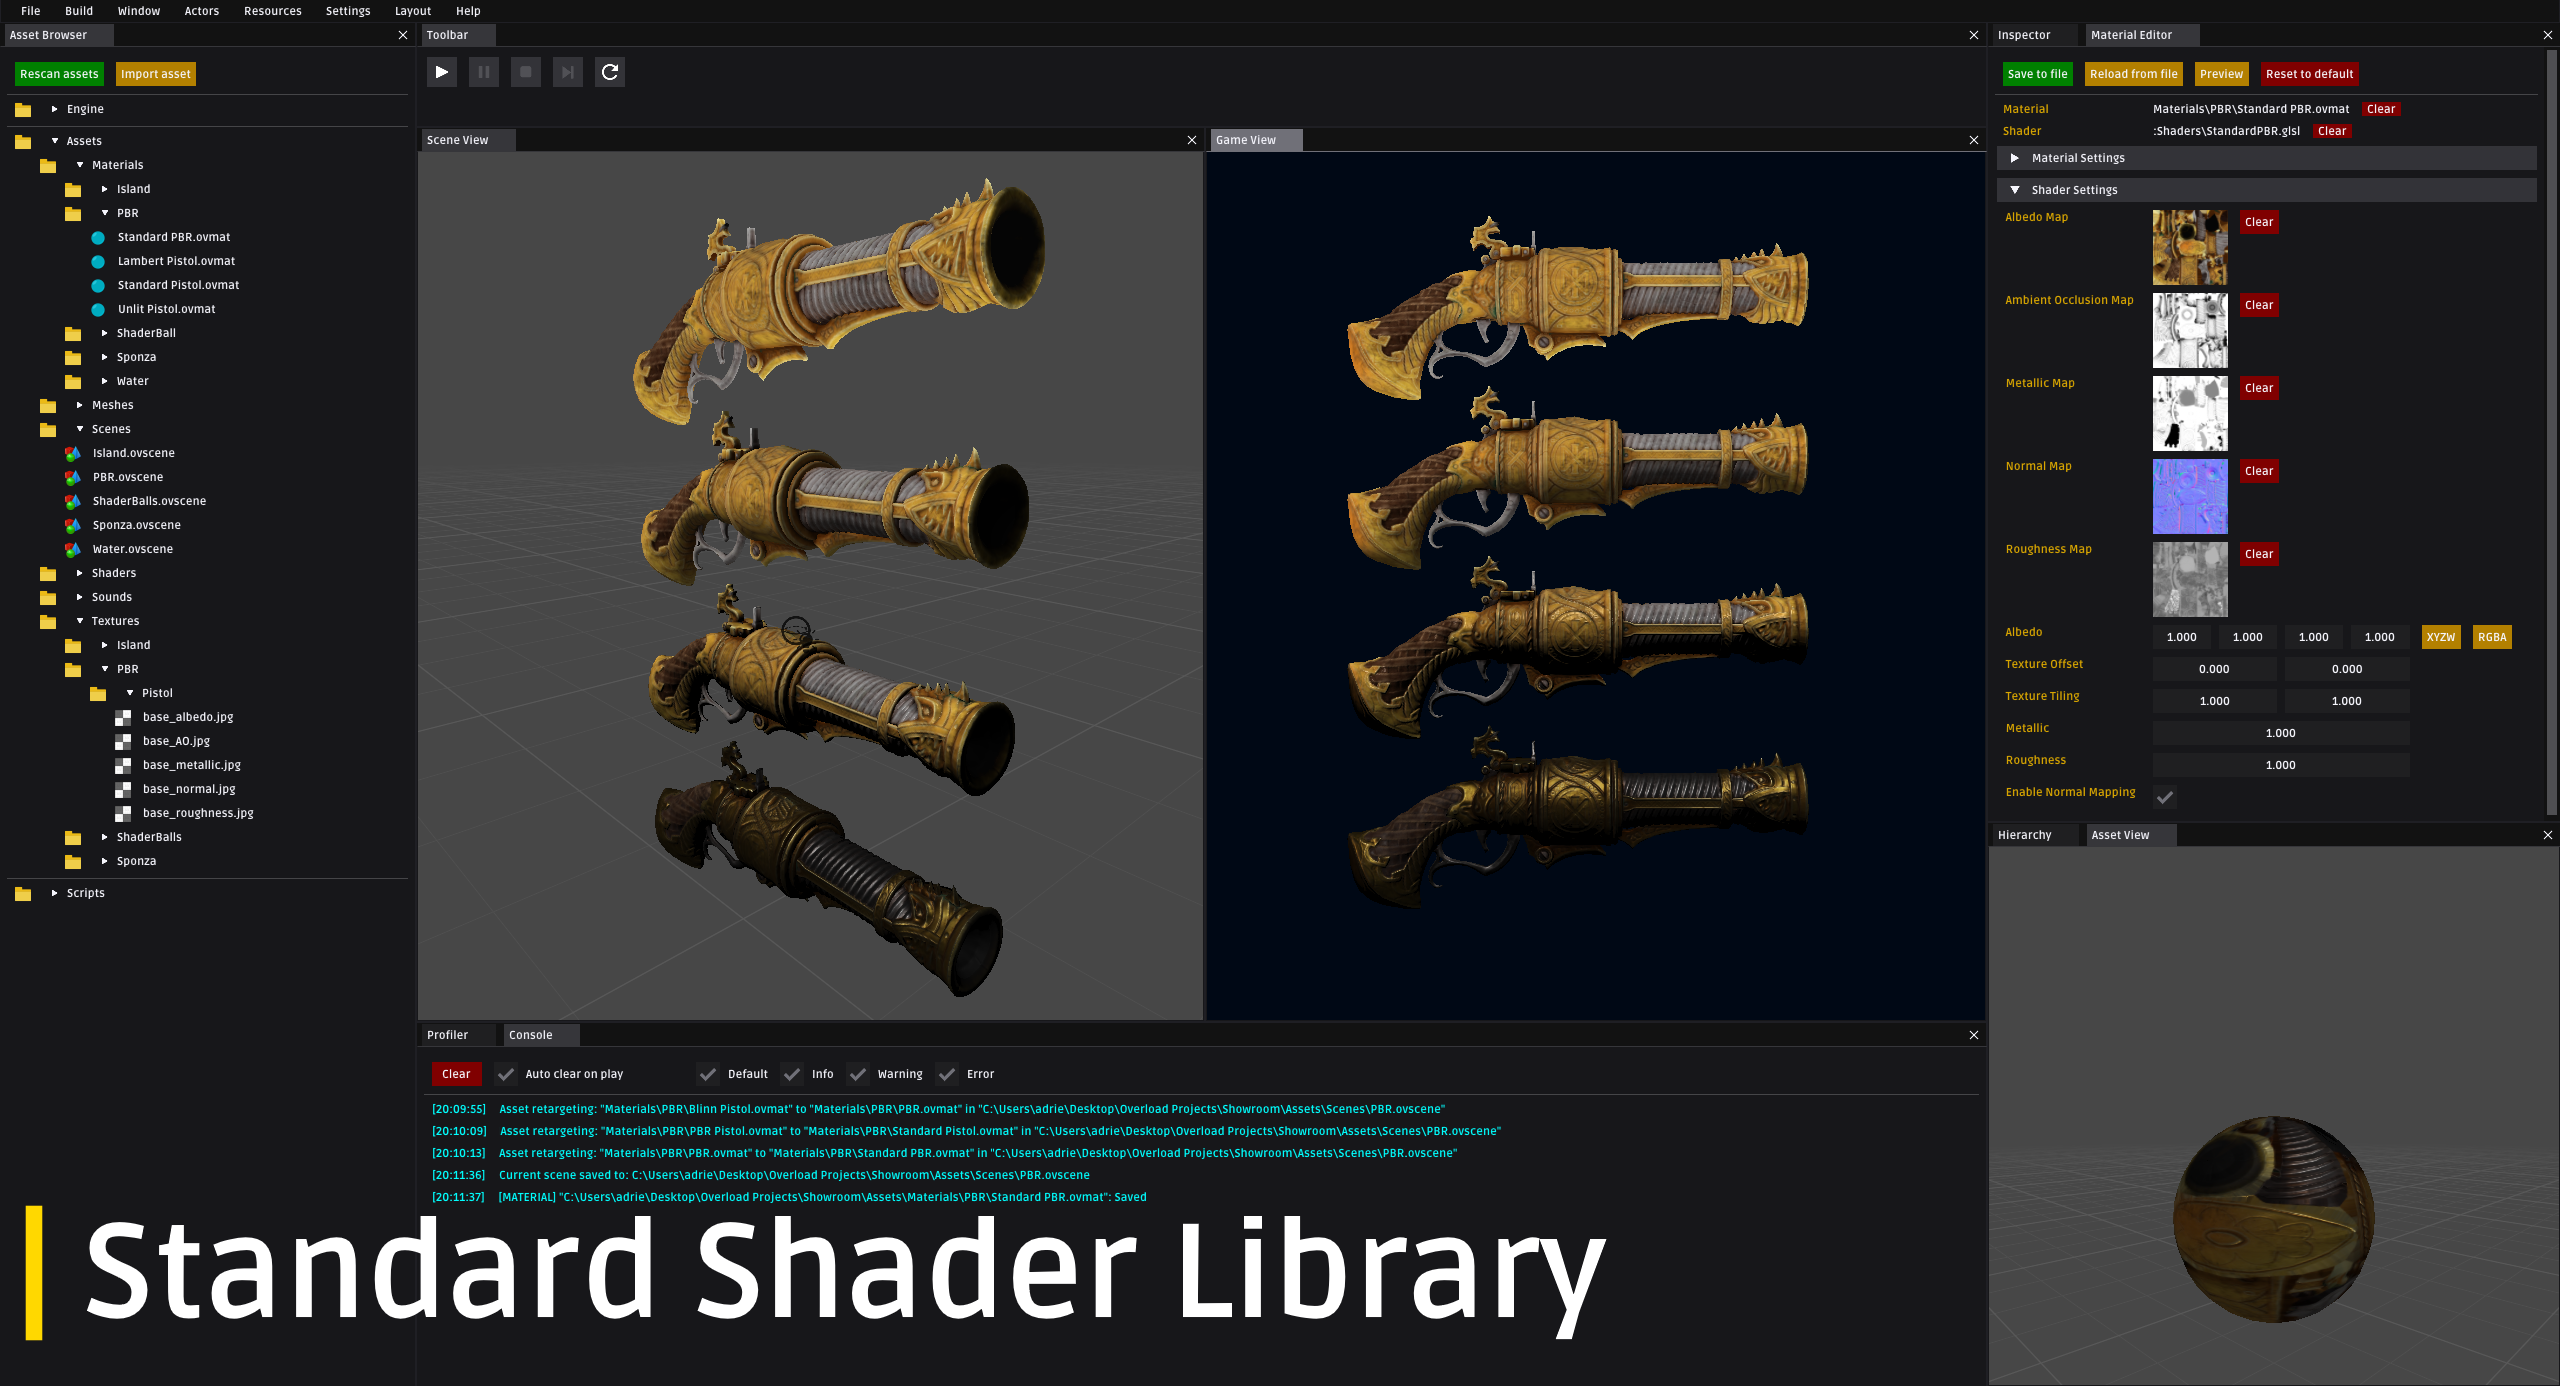Click the Pause button in Toolbar
The width and height of the screenshot is (2560, 1386).
click(483, 72)
